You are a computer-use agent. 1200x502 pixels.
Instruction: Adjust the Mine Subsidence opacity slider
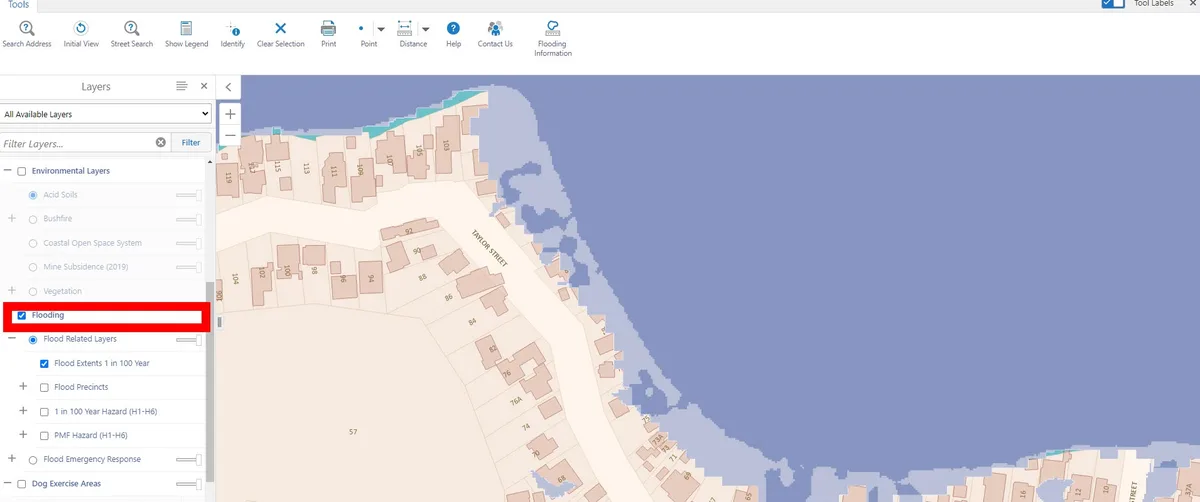pyautogui.click(x=189, y=267)
